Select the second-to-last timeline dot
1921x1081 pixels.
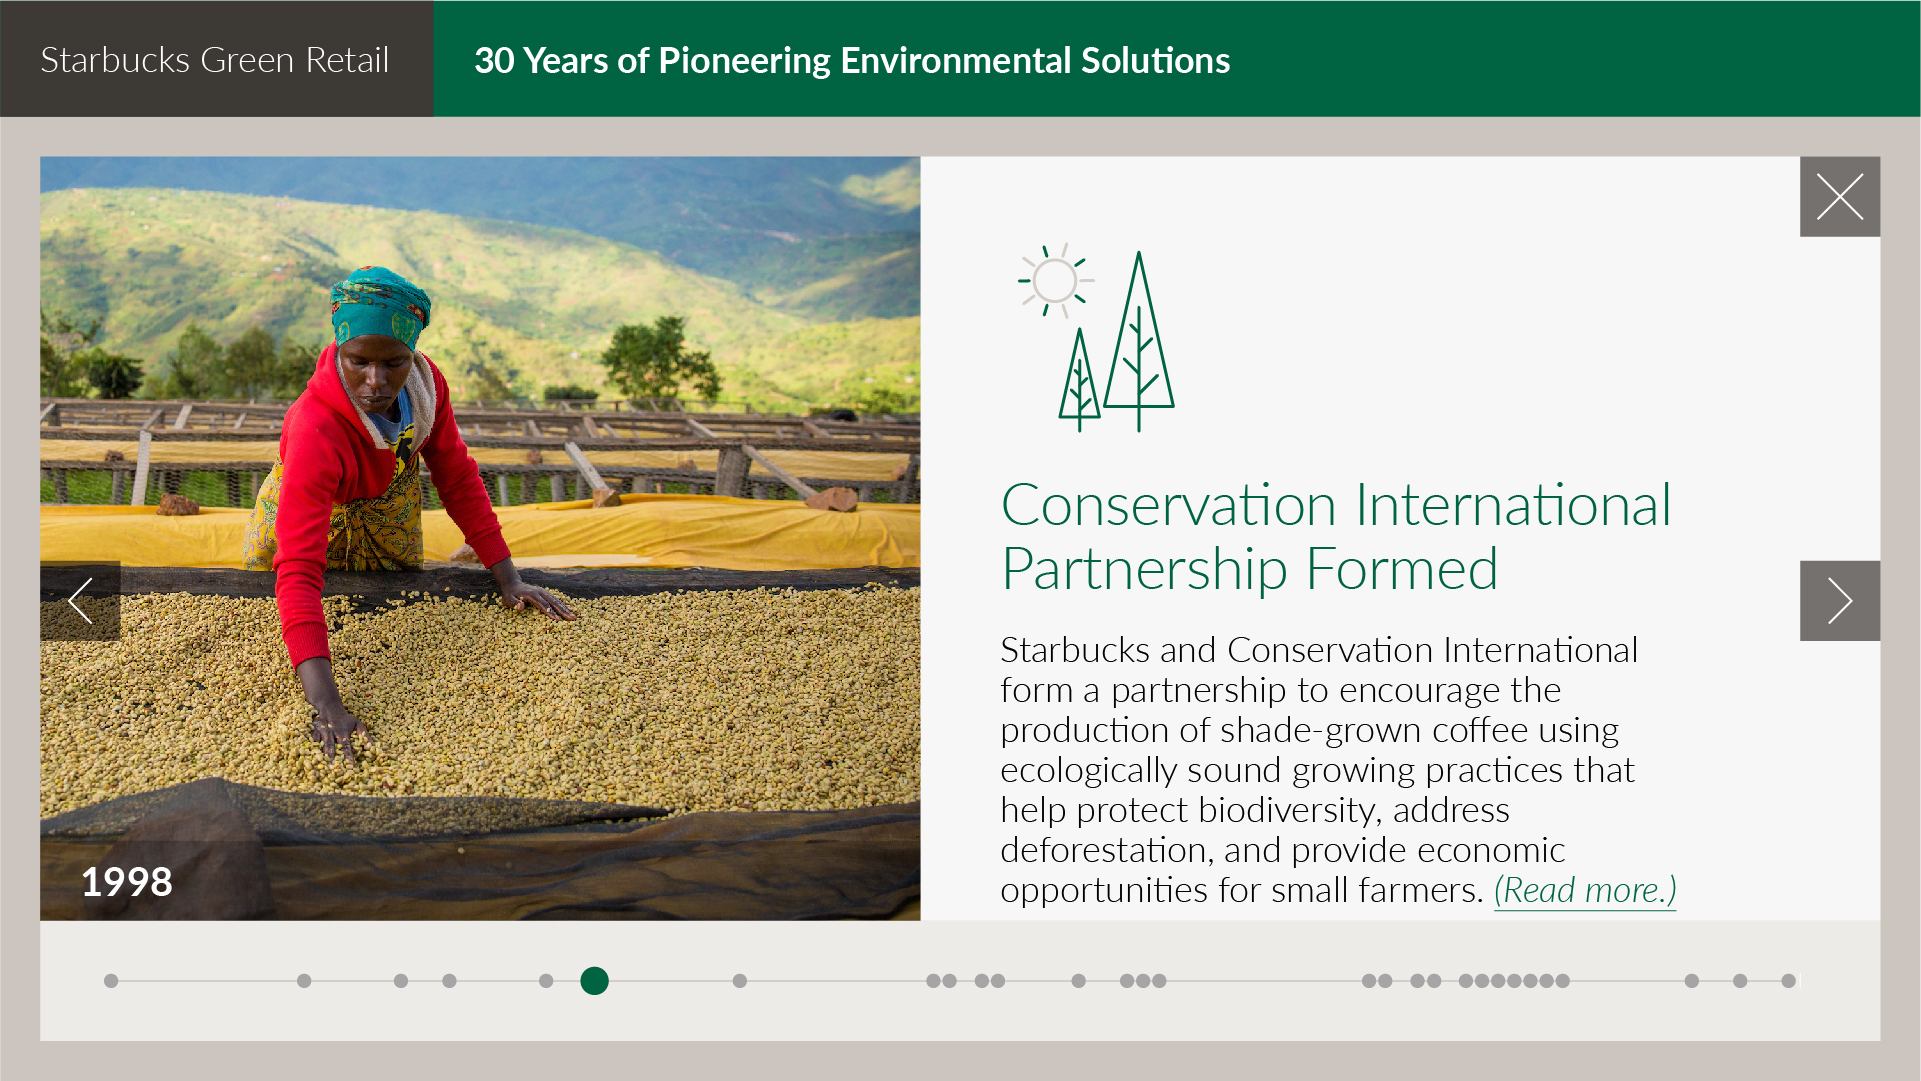pos(1740,981)
